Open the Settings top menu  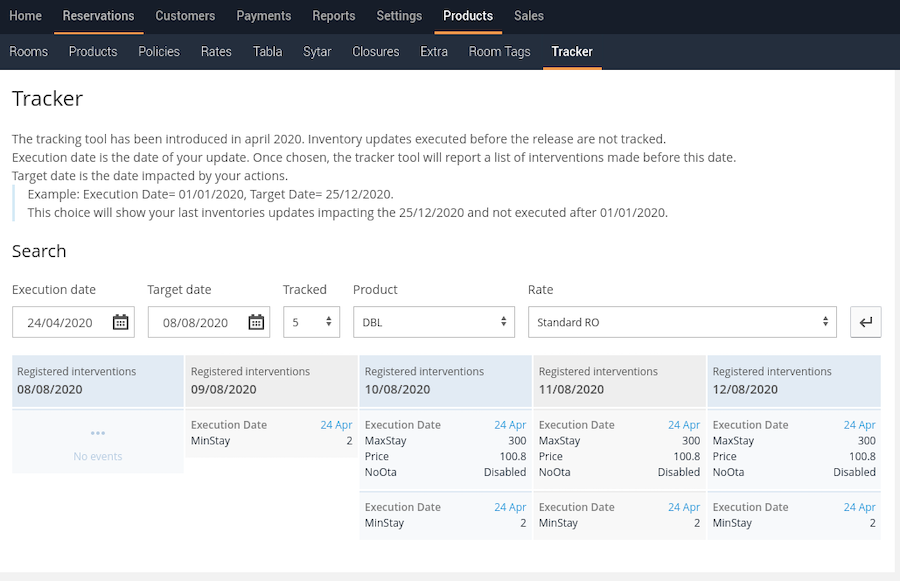pos(399,16)
